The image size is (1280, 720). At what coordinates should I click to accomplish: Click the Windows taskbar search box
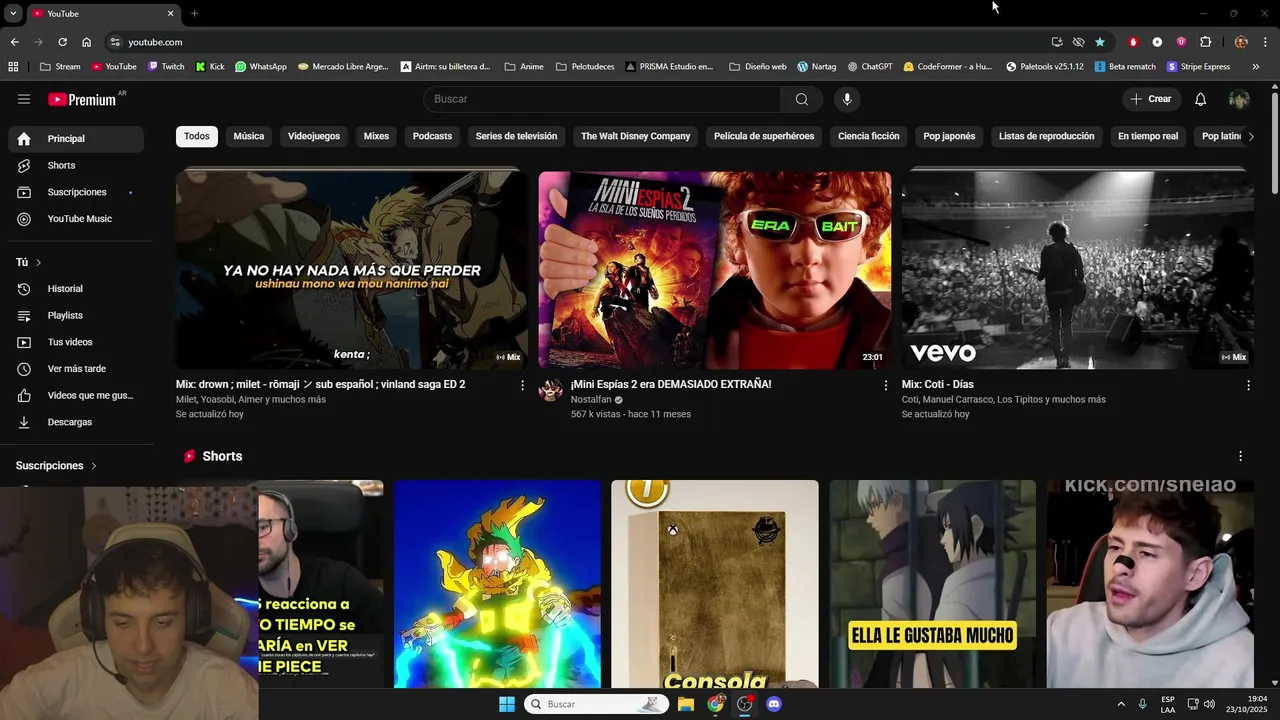click(596, 704)
